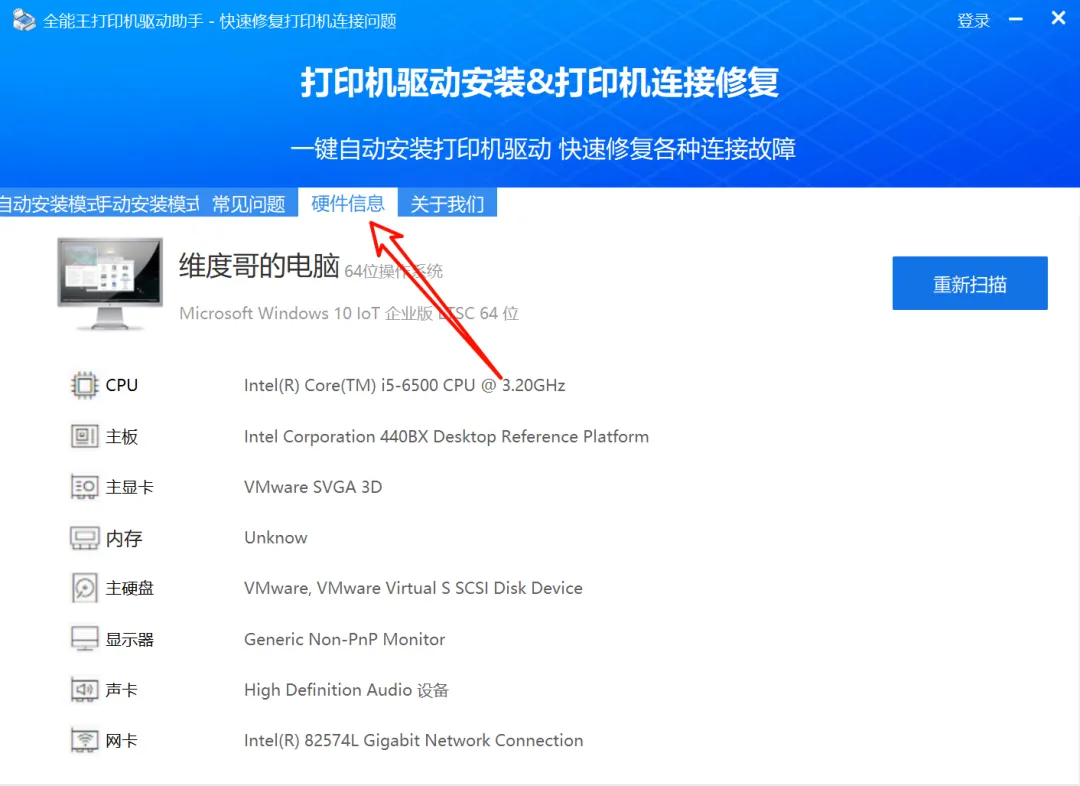
Task: Click the window title 全能王打印机驱动助手
Action: pos(123,21)
